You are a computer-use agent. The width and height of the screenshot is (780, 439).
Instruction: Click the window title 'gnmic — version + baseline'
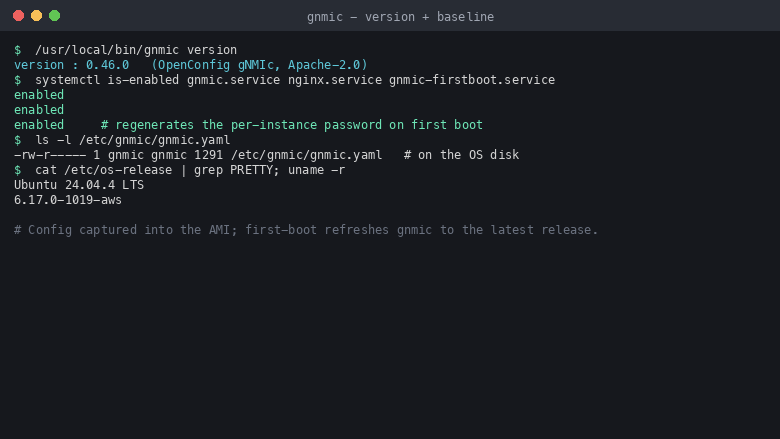click(x=400, y=17)
